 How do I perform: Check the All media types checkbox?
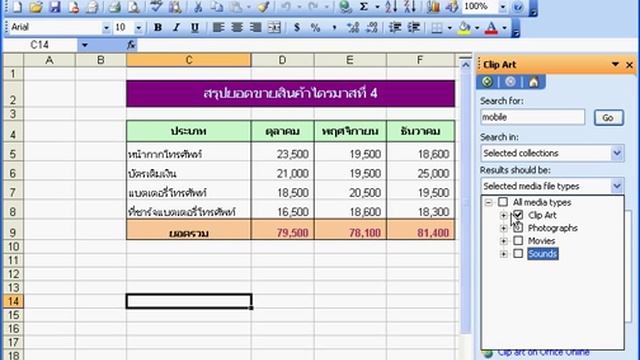[x=503, y=202]
